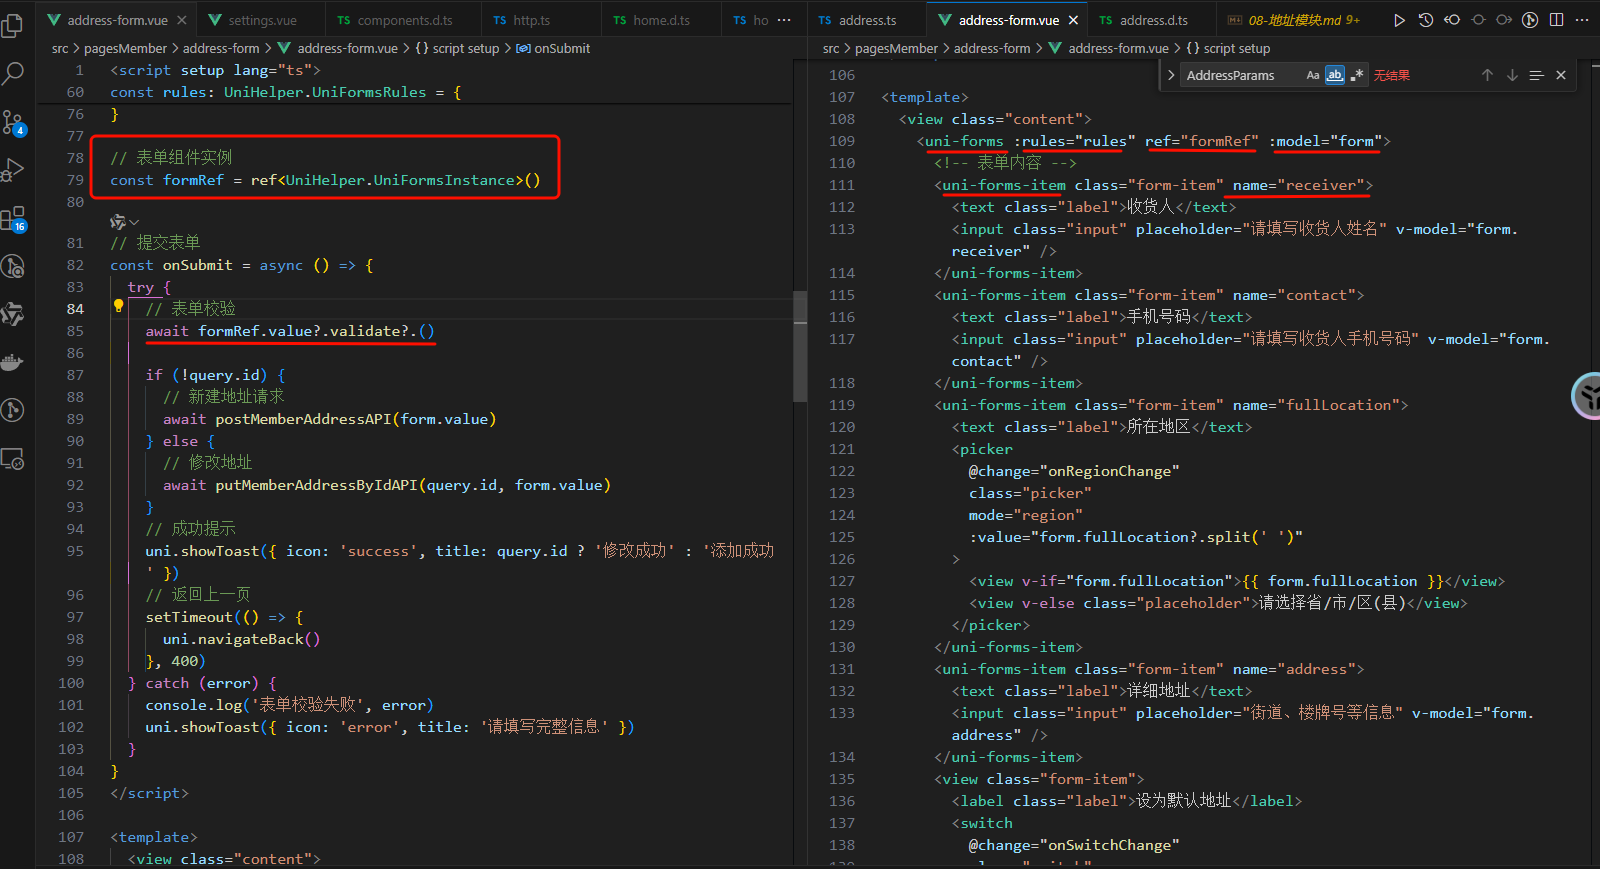Open changes with next revision
Image resolution: width=1600 pixels, height=869 pixels.
(1503, 20)
